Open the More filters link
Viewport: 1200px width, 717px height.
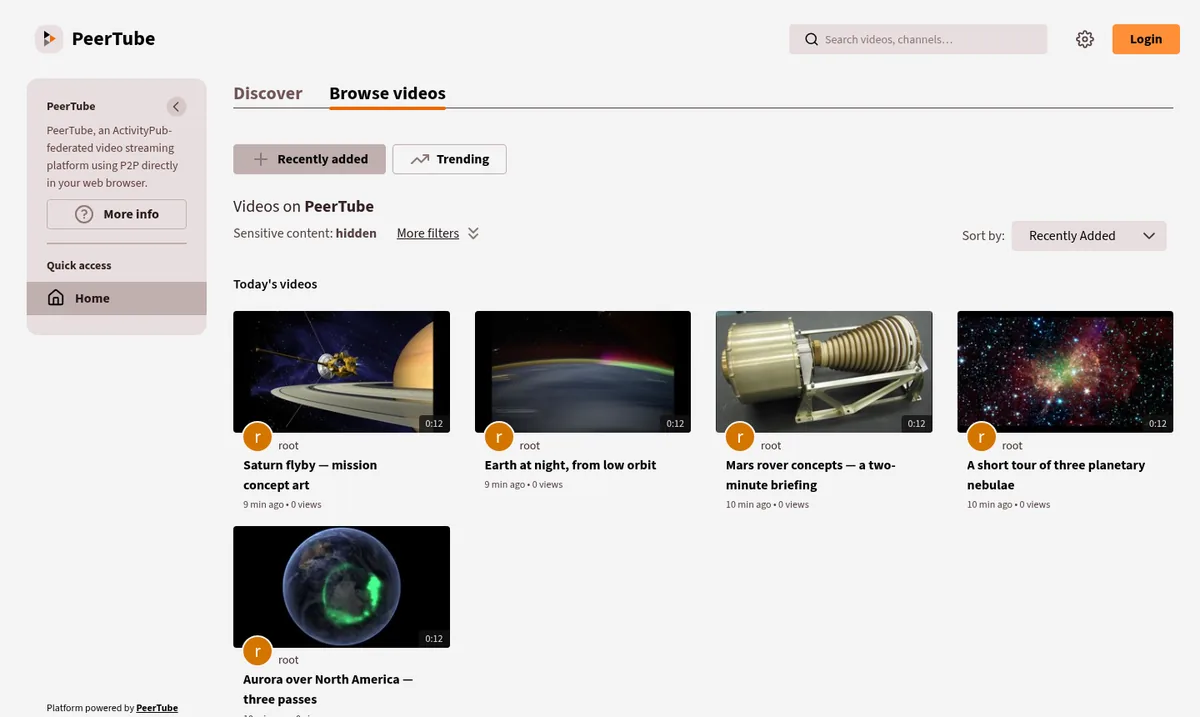[x=428, y=233]
